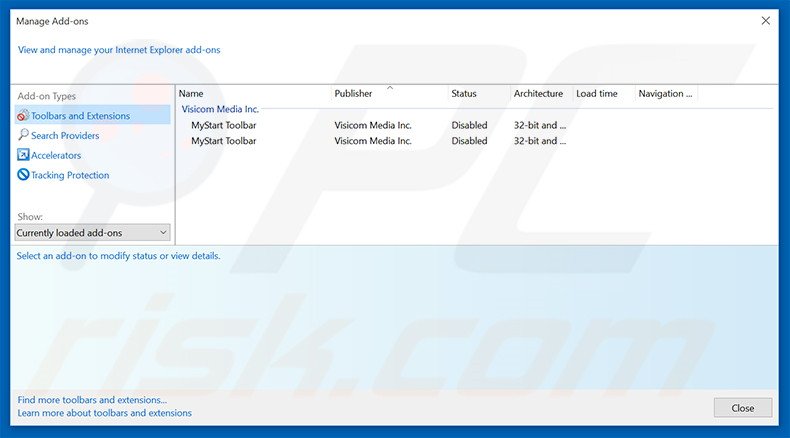Click the Close button

click(743, 408)
